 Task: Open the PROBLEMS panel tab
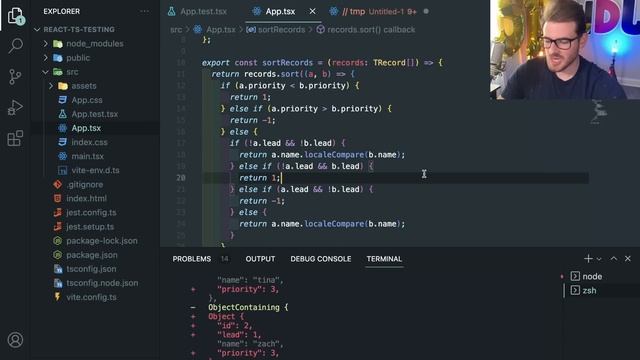coord(191,259)
